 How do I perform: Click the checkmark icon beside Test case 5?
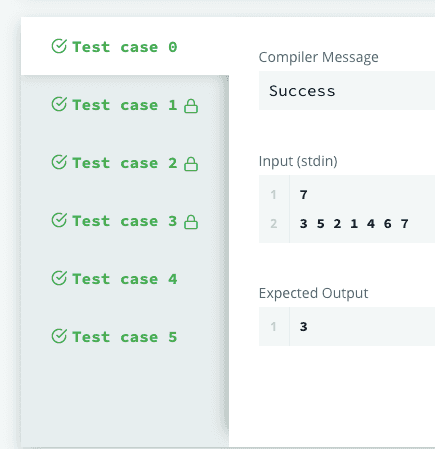59,336
